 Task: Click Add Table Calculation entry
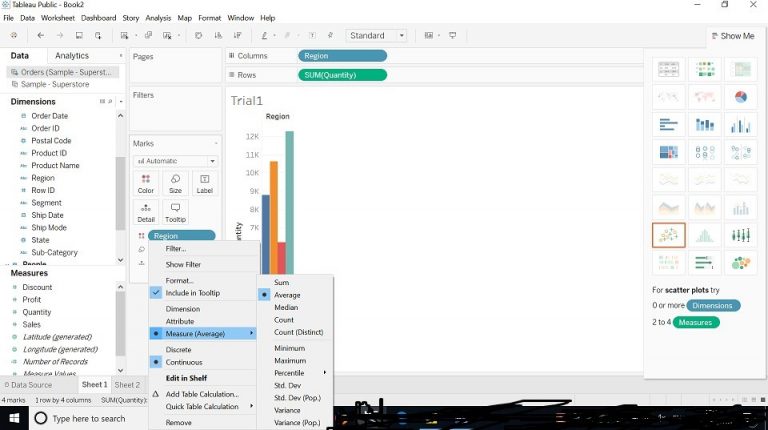click(x=203, y=394)
